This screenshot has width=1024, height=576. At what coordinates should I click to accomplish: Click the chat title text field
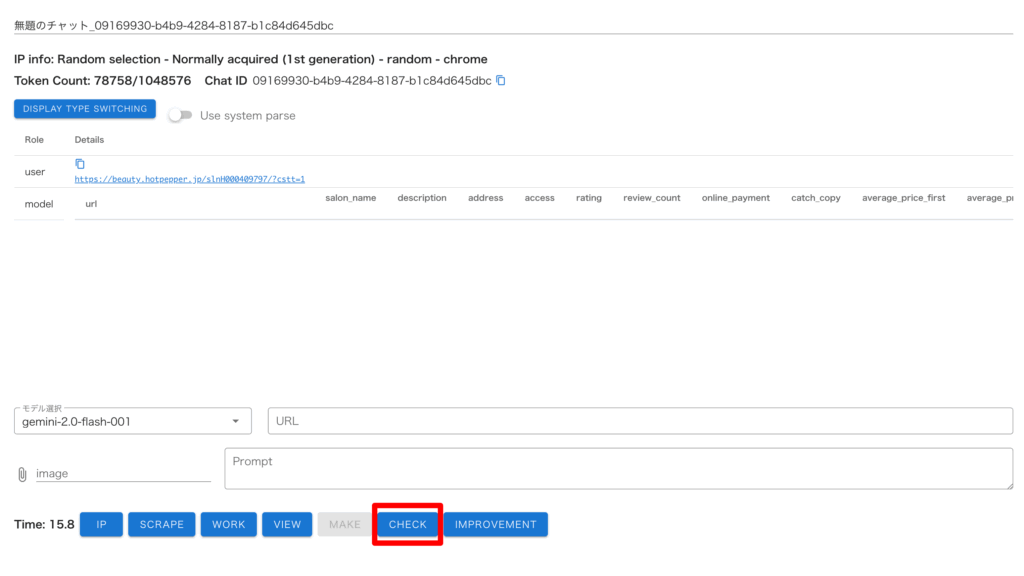tap(512, 24)
